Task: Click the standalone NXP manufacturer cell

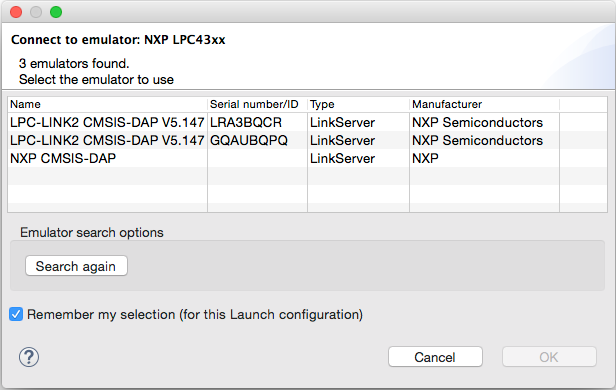Action: pos(425,158)
